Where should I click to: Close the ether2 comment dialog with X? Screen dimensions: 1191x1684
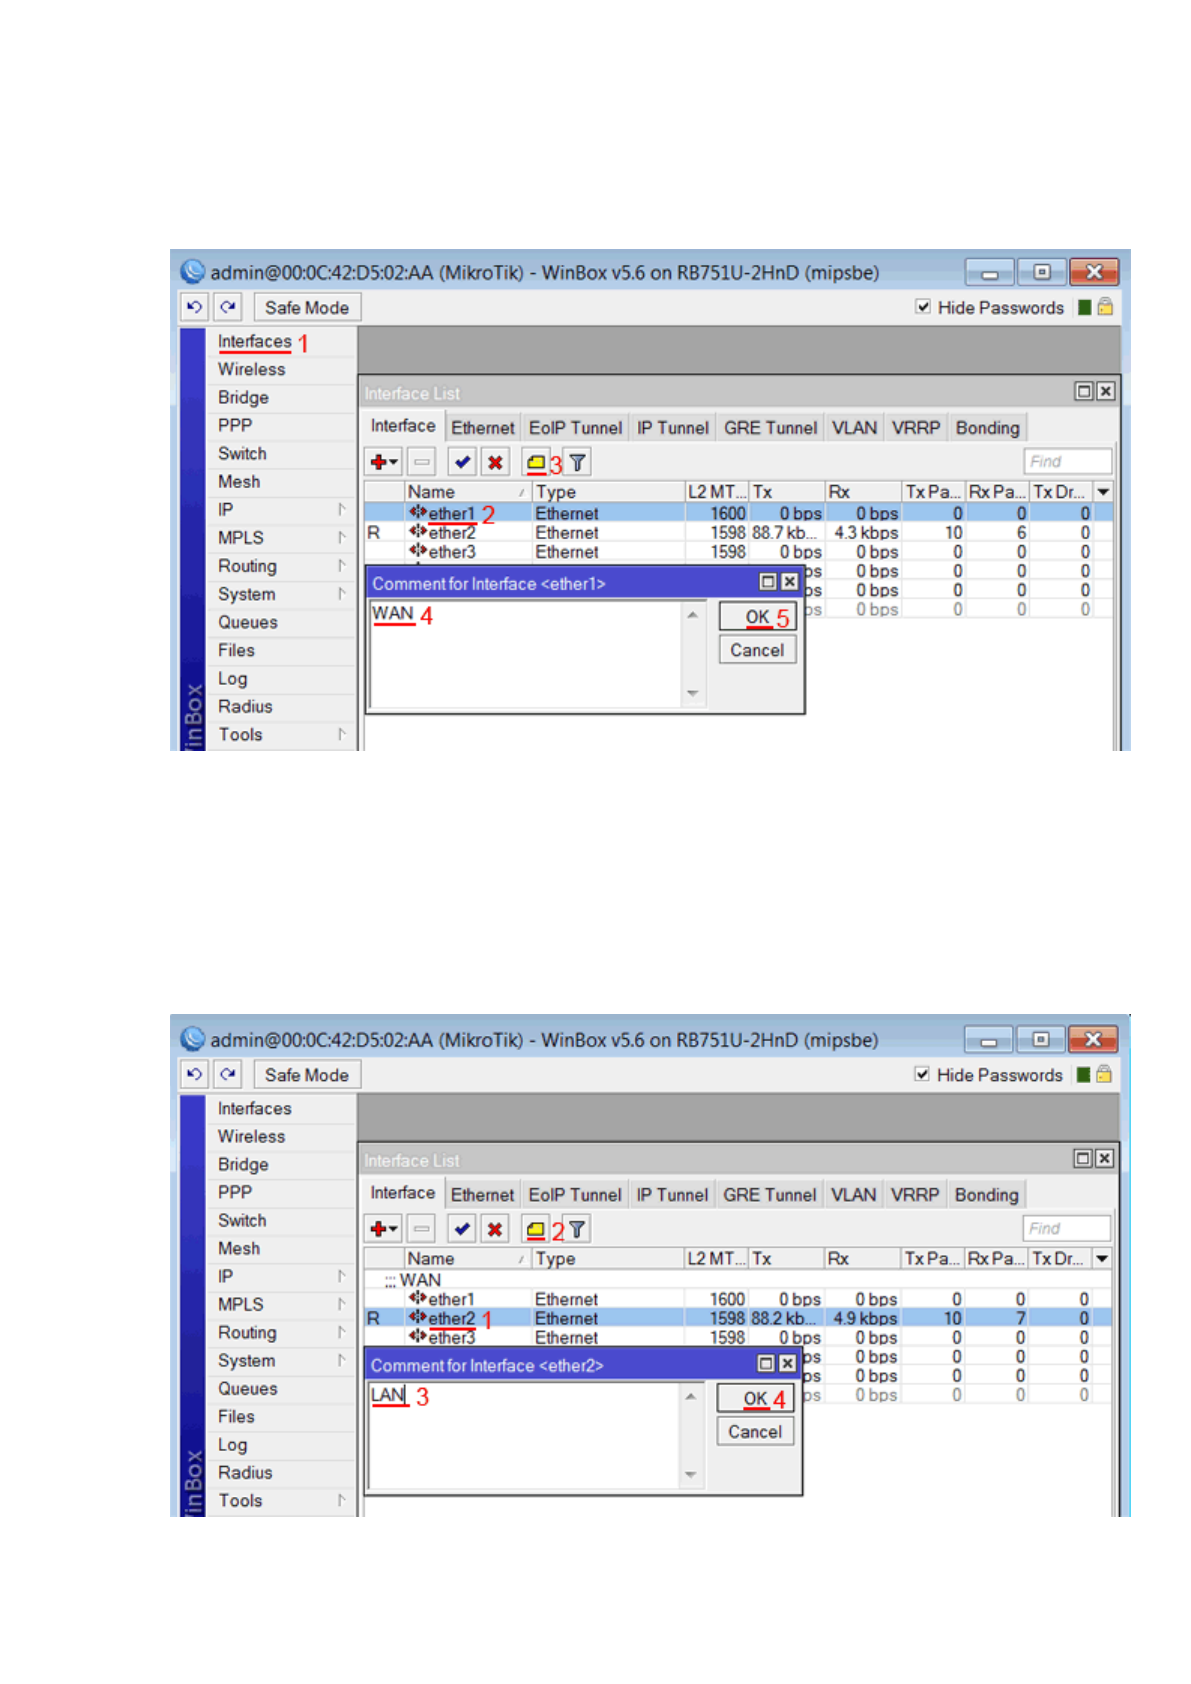tap(787, 1363)
